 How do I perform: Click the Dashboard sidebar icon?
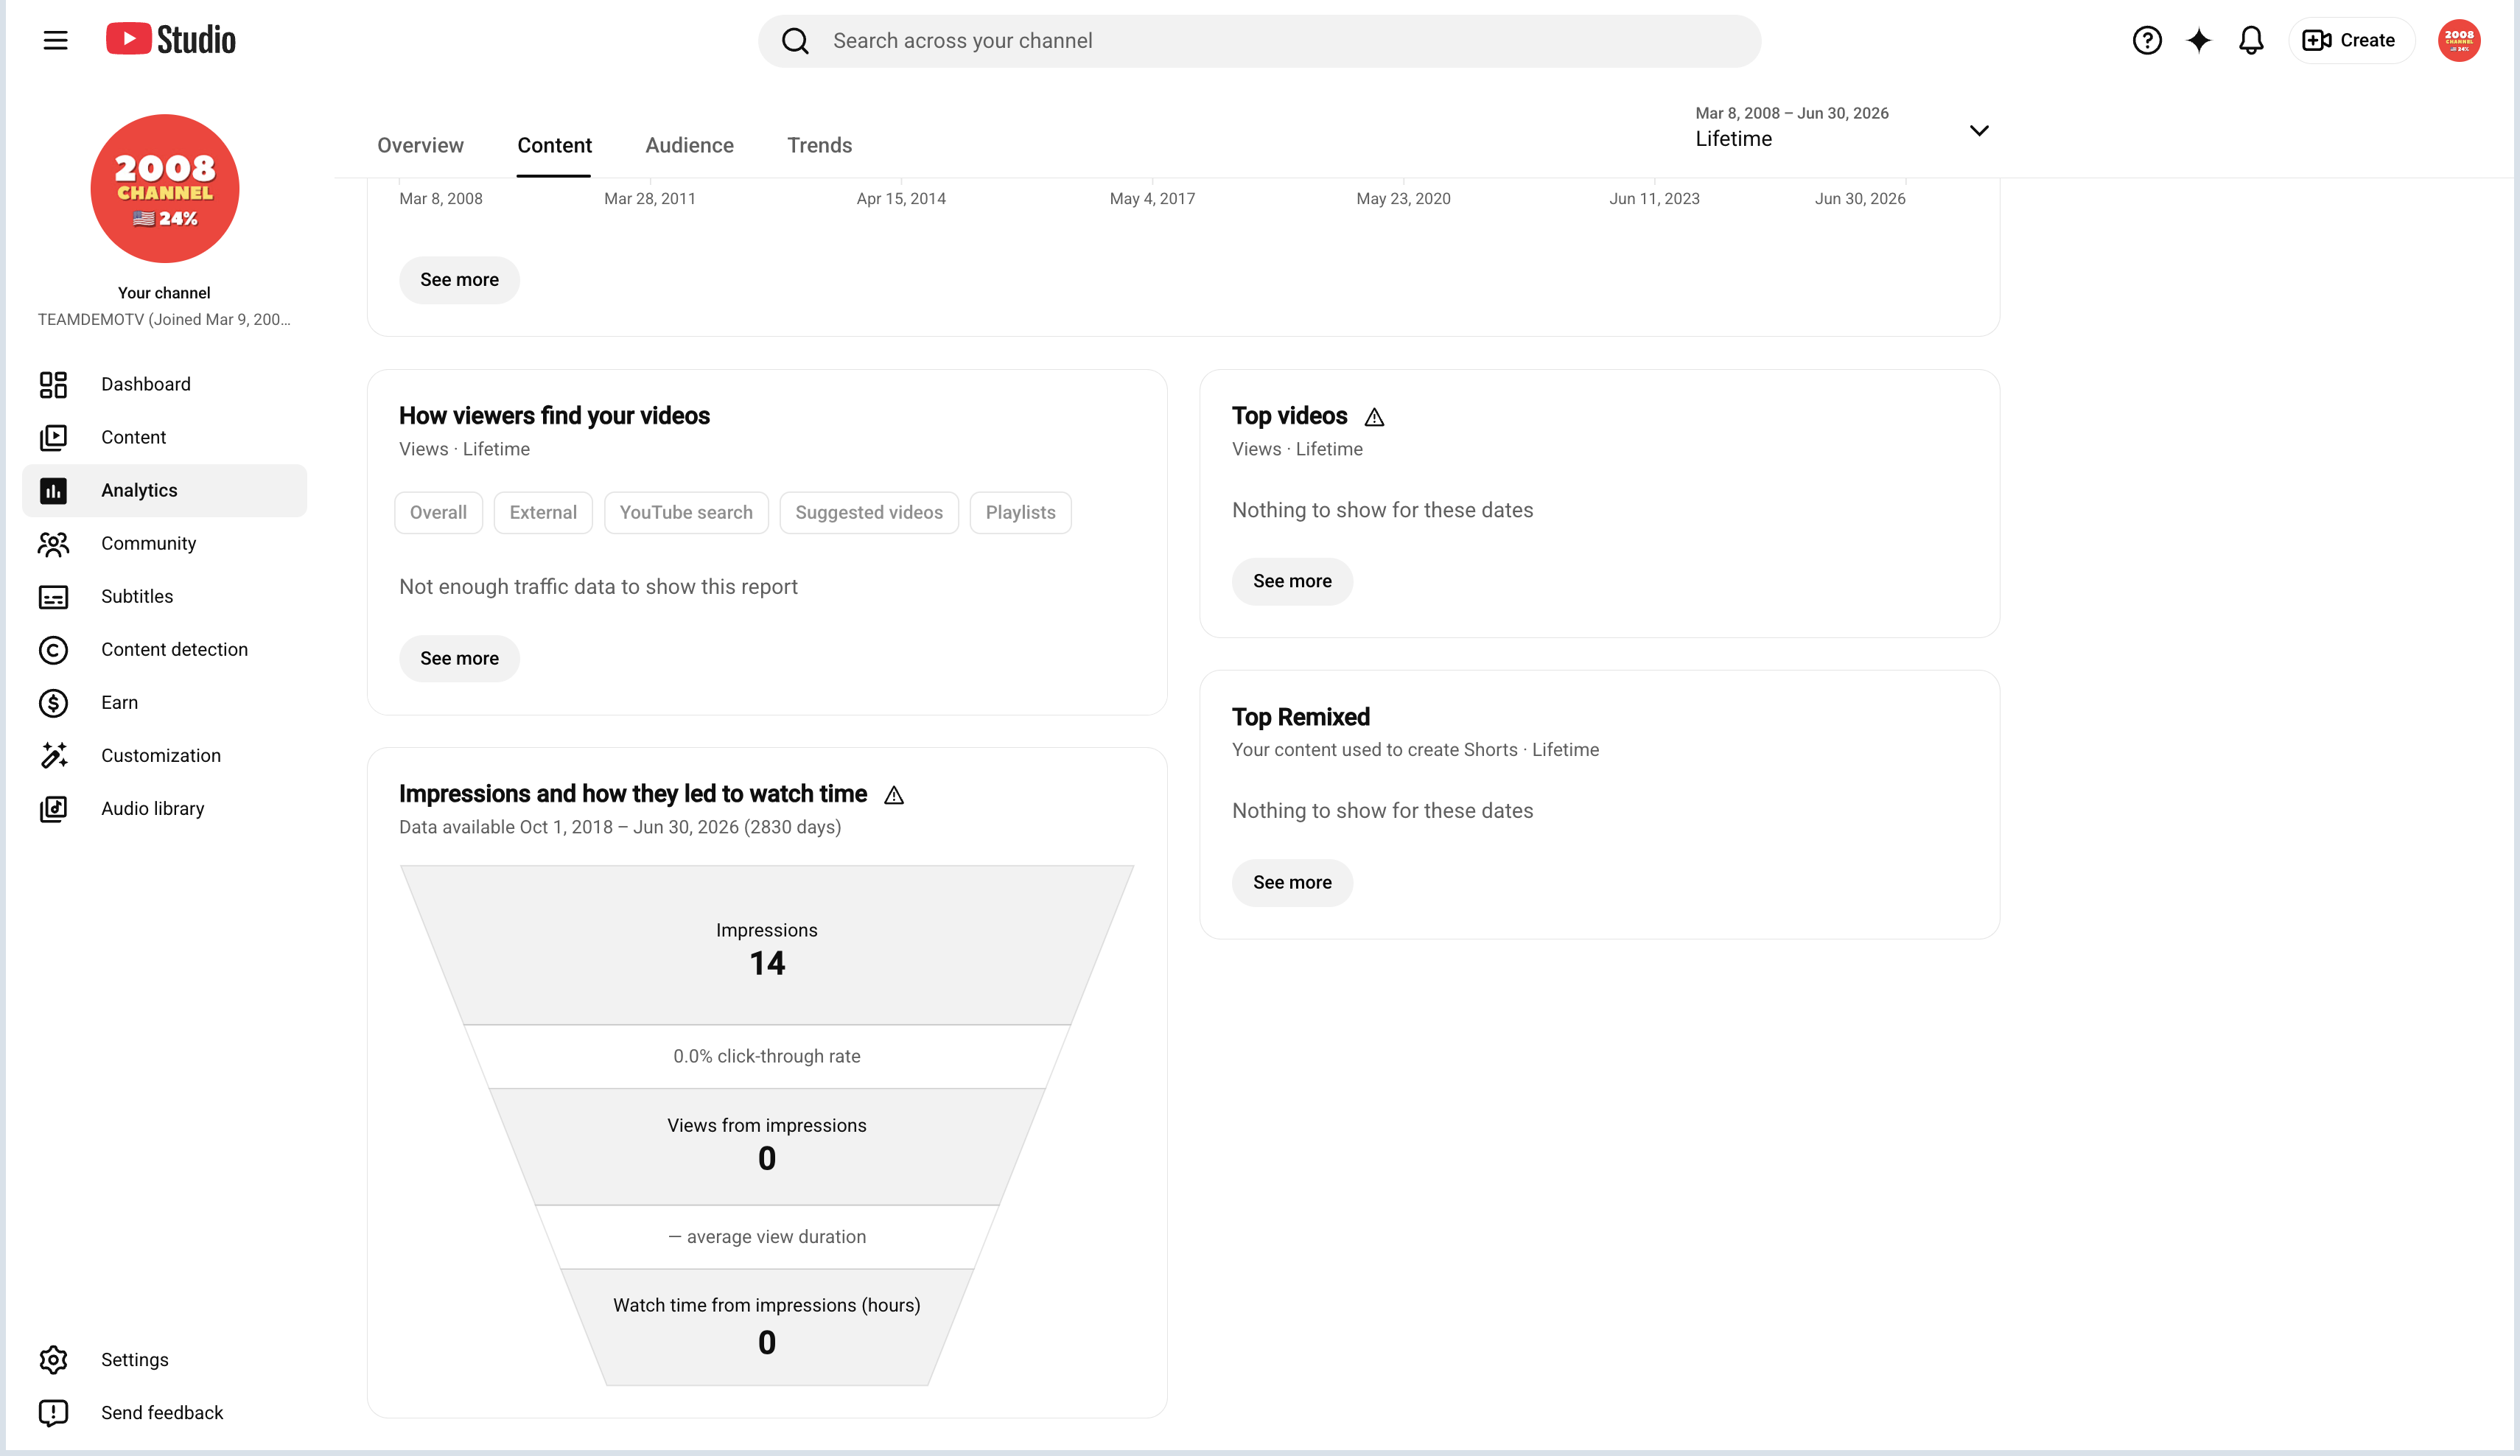pyautogui.click(x=53, y=384)
